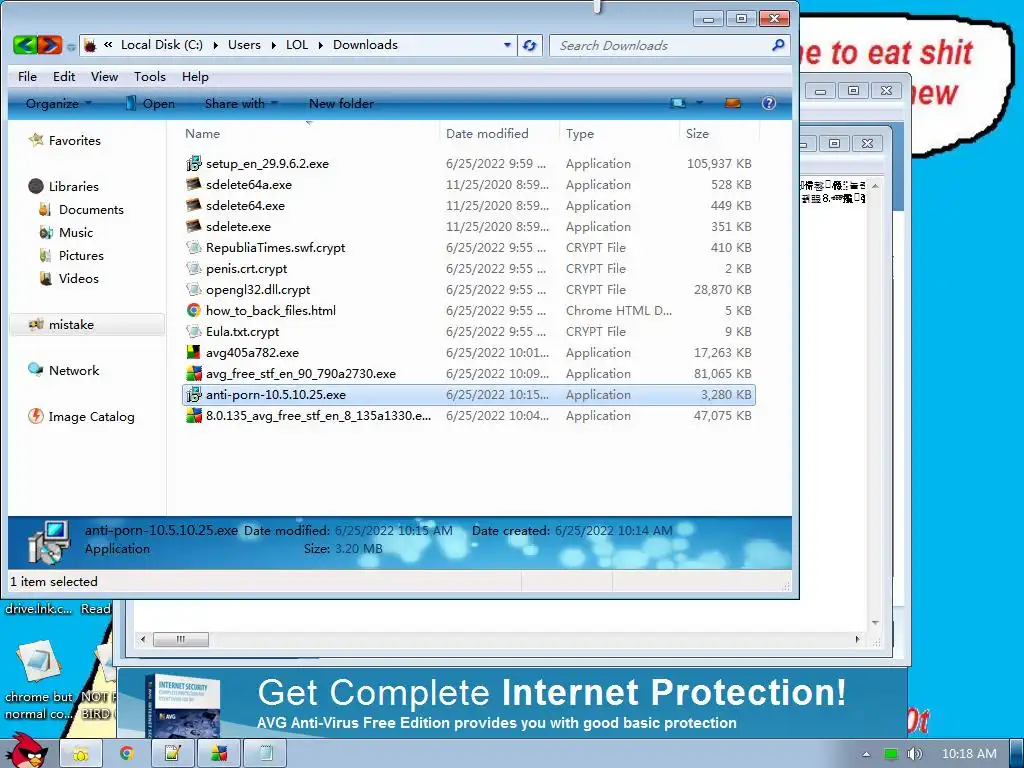Click the volume speaker tray icon

tap(914, 754)
